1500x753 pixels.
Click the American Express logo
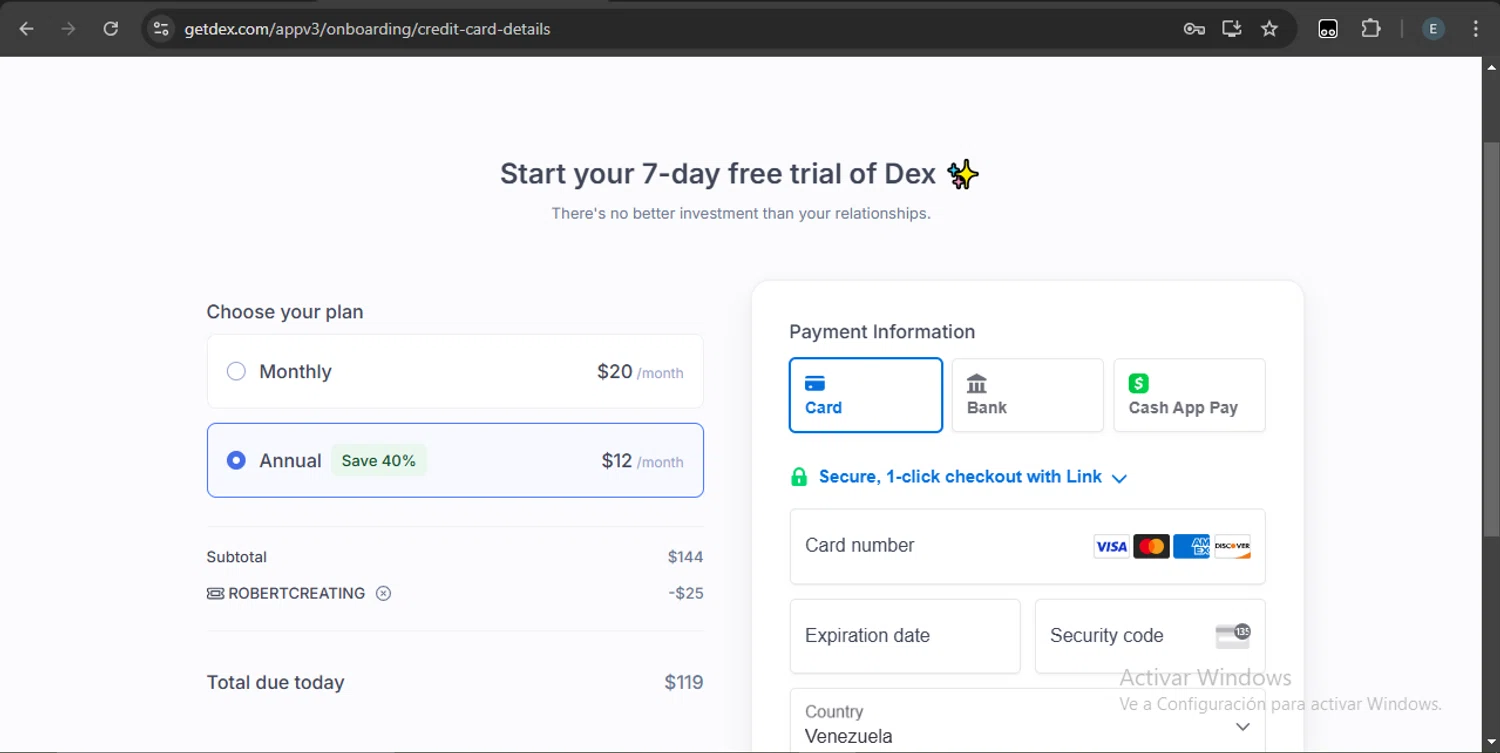[x=1192, y=546]
